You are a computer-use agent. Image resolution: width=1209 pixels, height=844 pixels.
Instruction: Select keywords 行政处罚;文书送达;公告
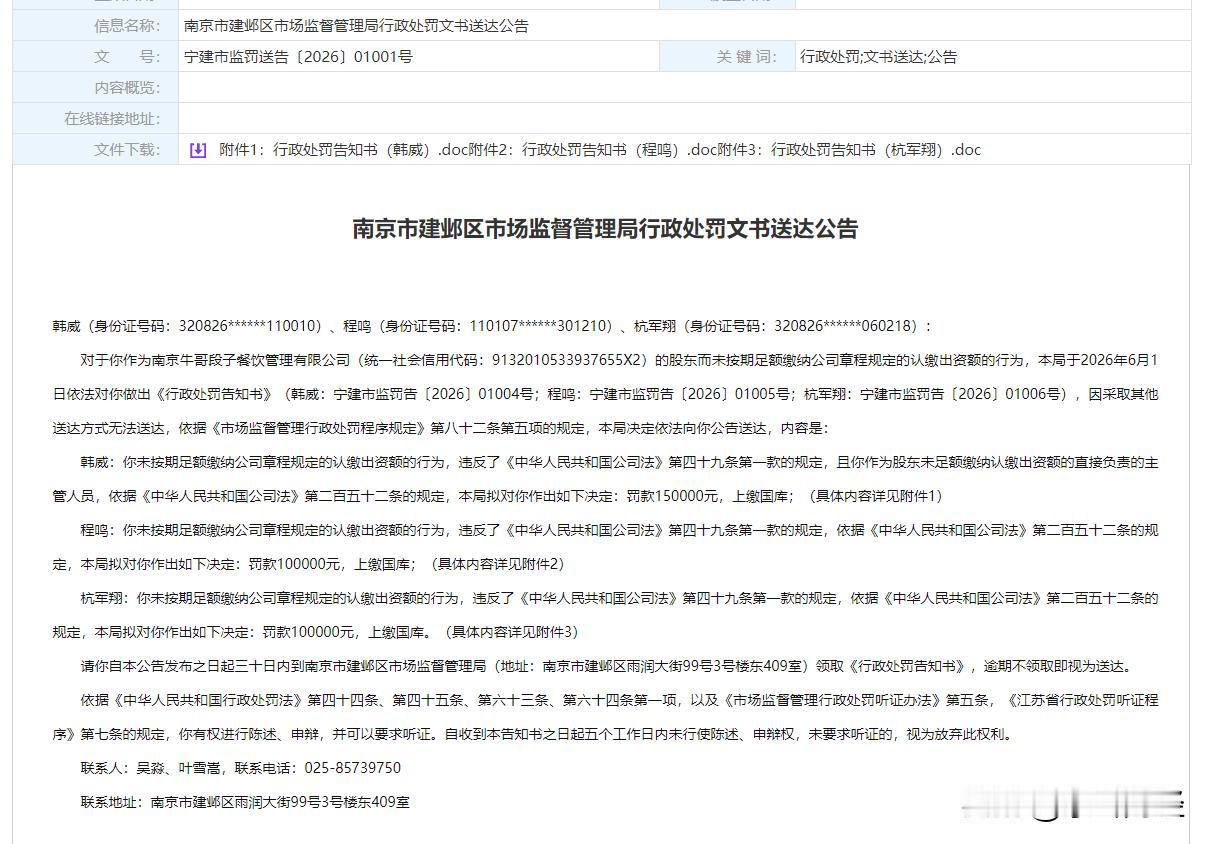878,57
